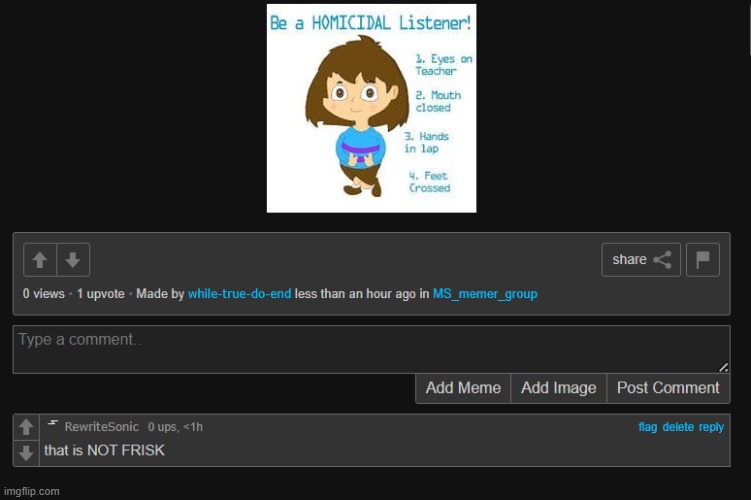This screenshot has width=751, height=500.
Task: Submit with the Post Comment button
Action: pos(668,388)
